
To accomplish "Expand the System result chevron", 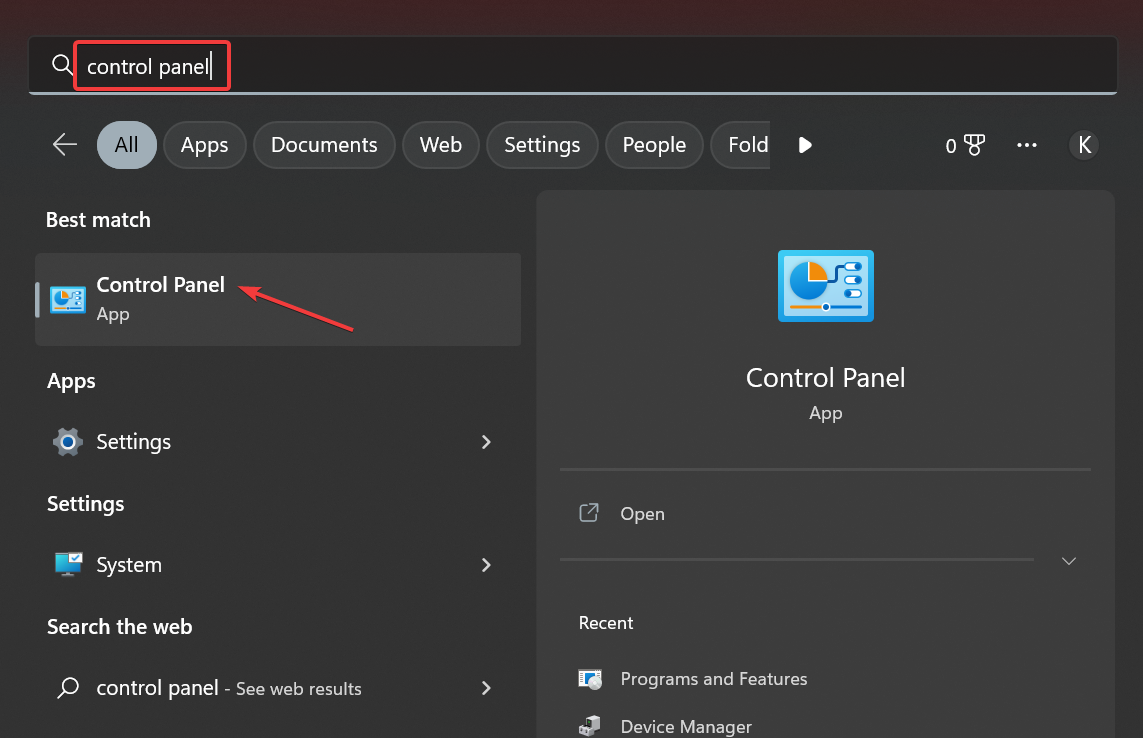I will 486,565.
